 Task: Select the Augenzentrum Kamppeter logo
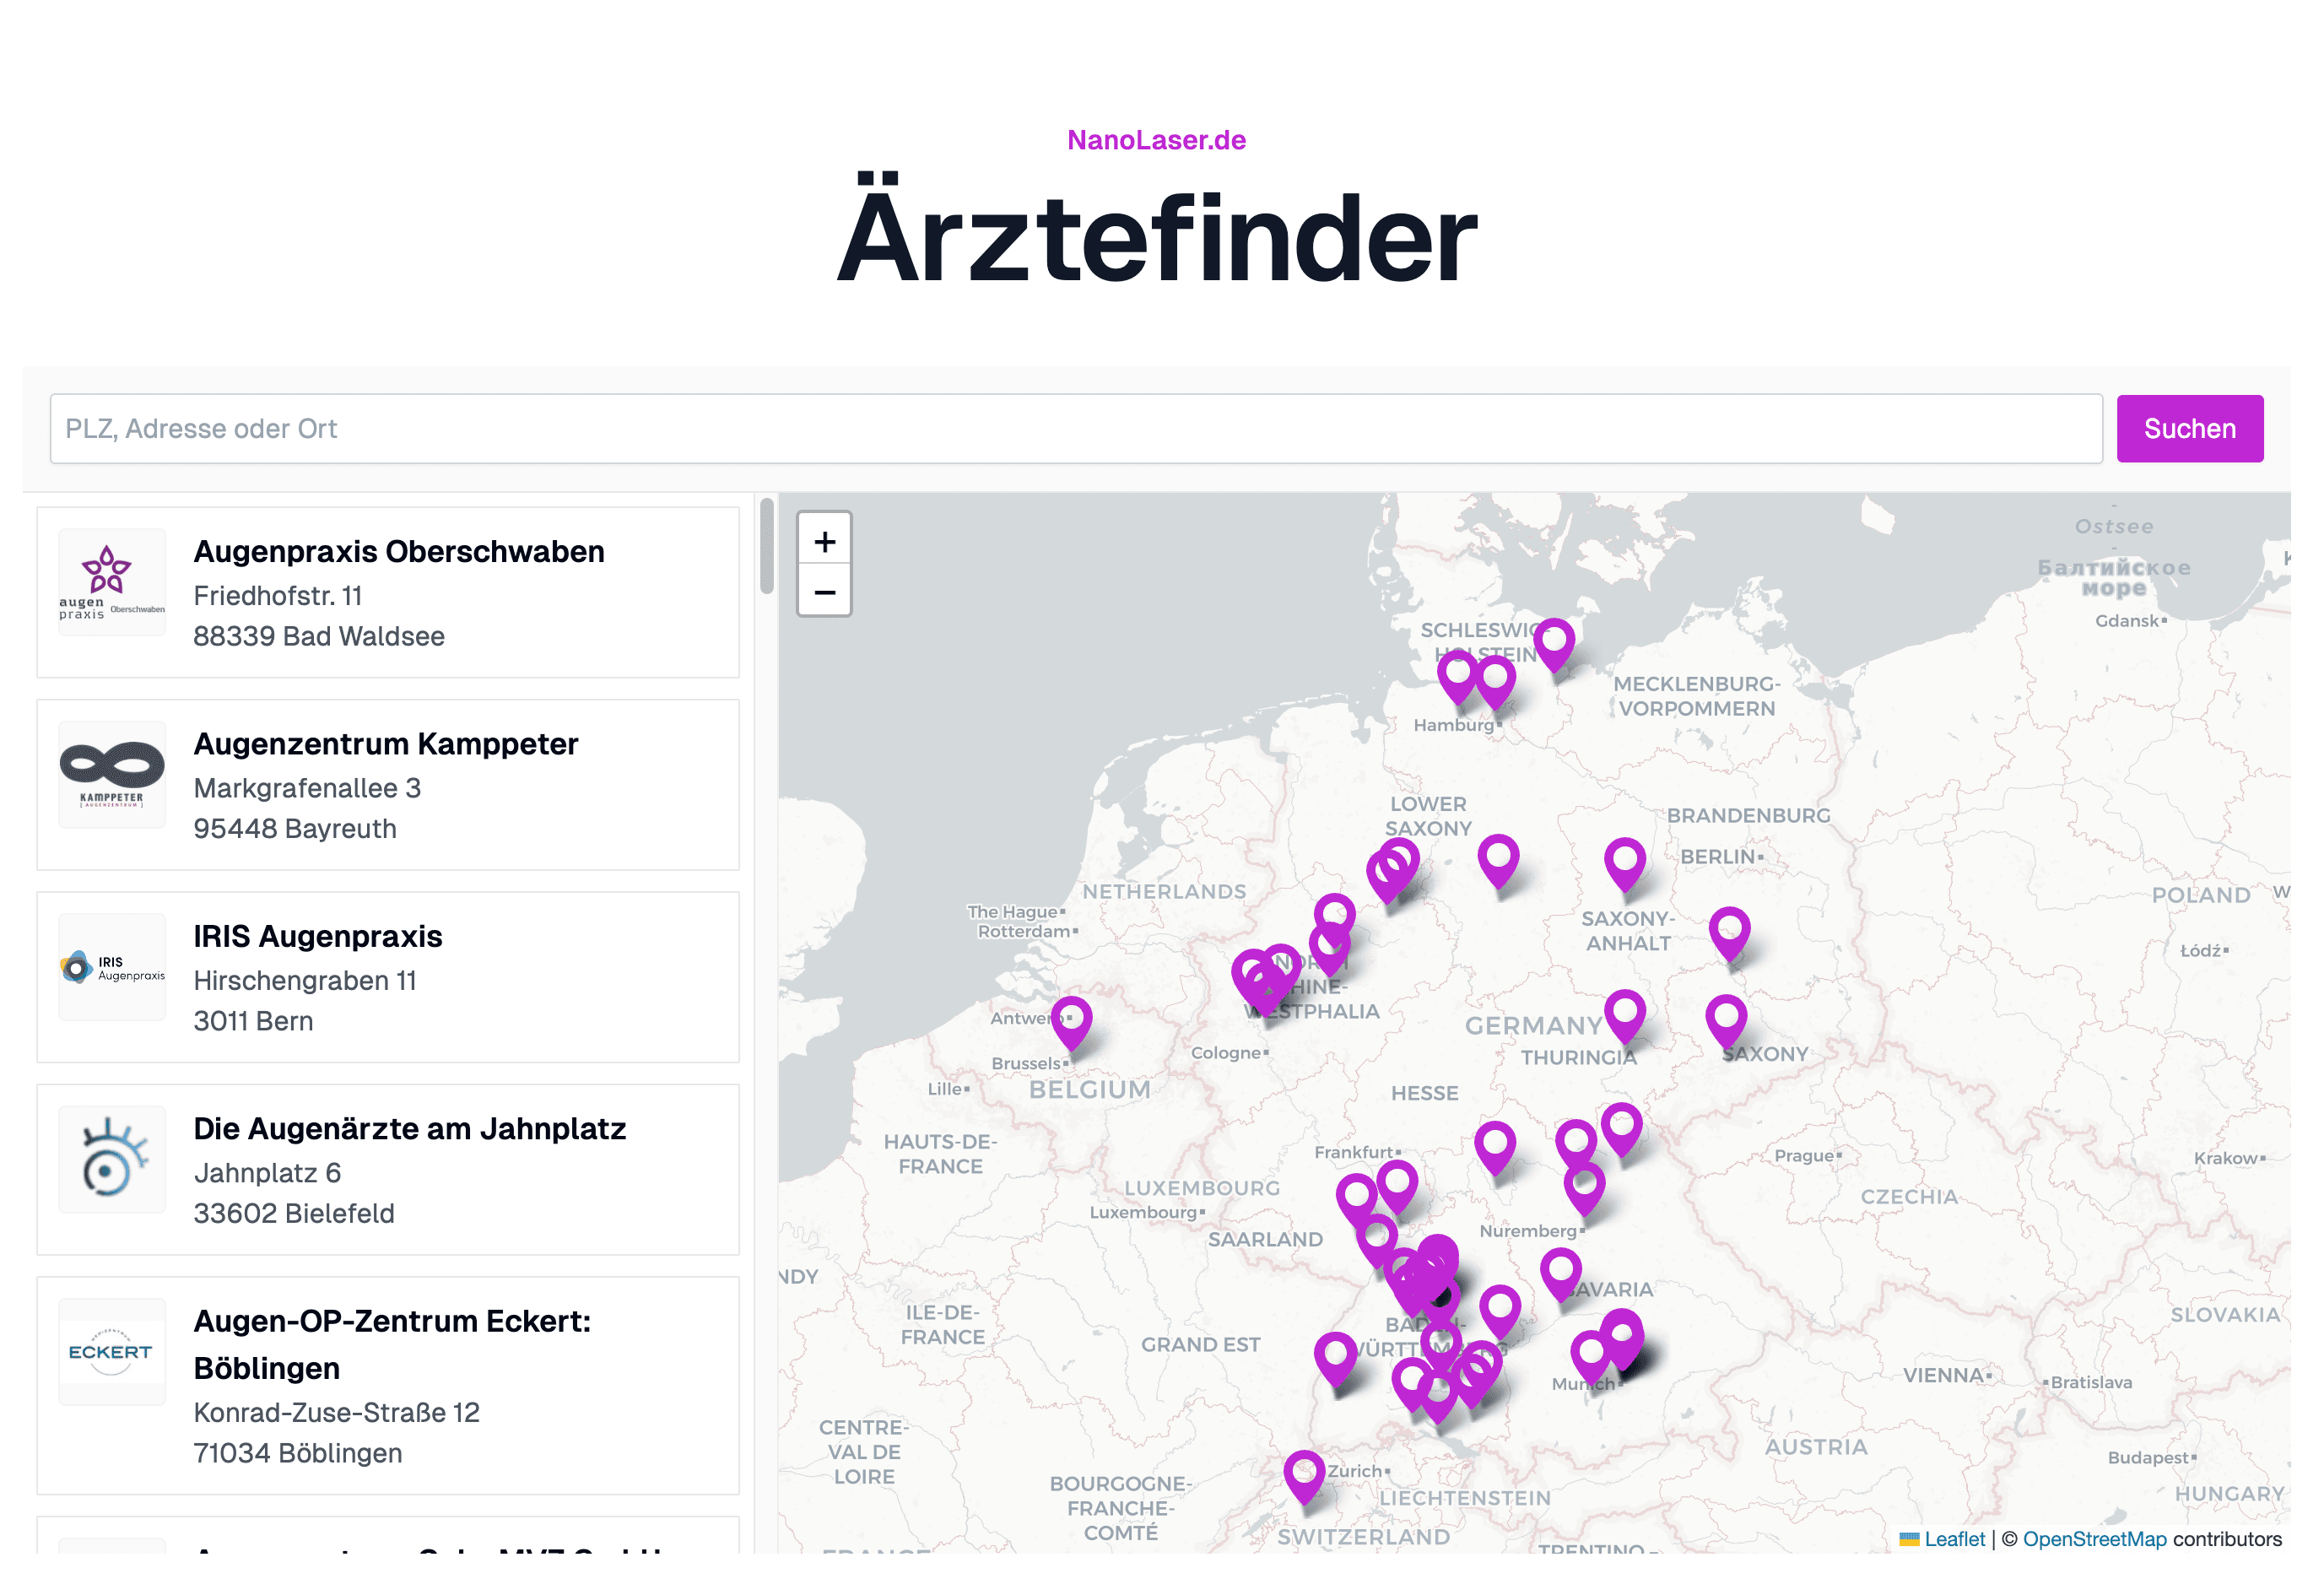point(112,775)
